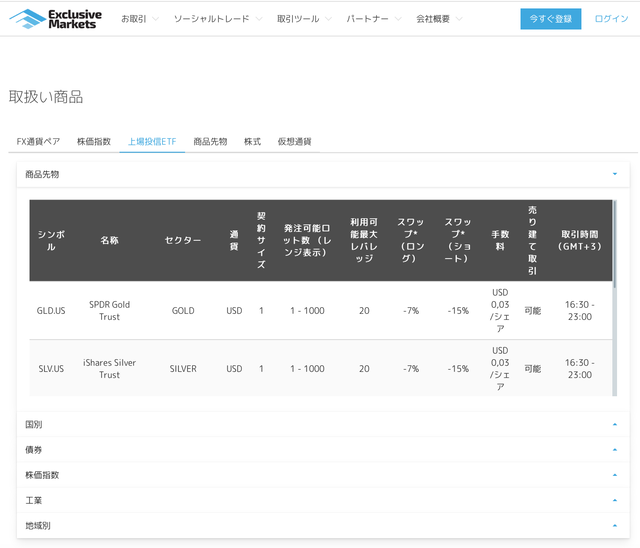Expand the 工業 accordion section

point(323,500)
